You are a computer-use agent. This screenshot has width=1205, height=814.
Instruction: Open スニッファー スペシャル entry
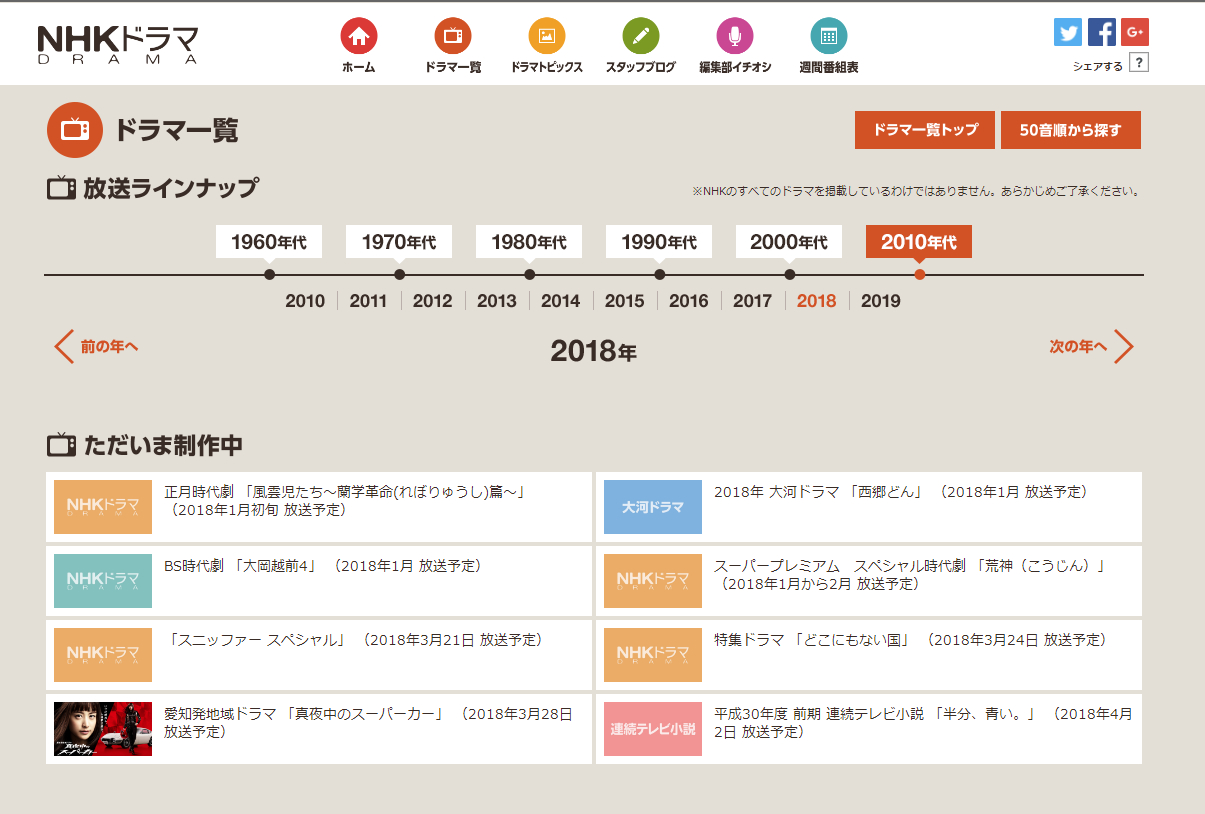[x=319, y=655]
